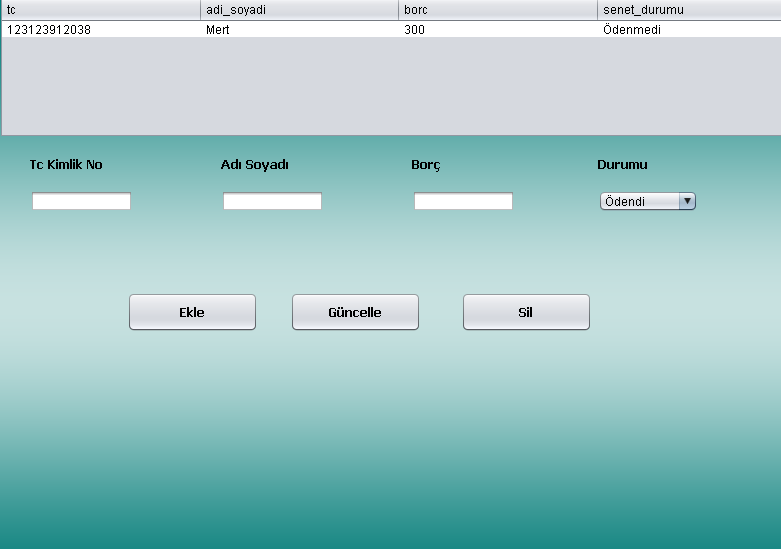
Task: Focus the Borç input field
Action: point(463,201)
